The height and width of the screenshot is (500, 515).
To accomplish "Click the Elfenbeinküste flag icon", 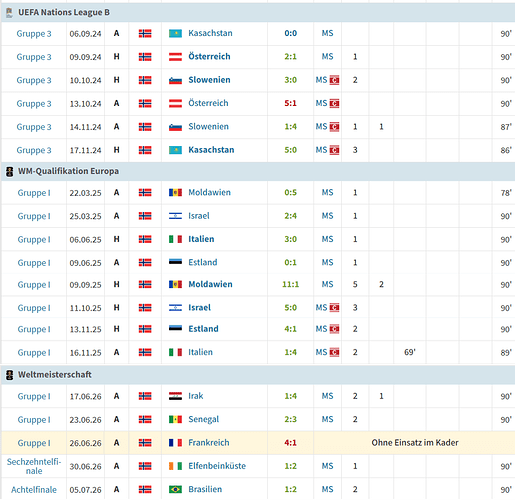I will pos(175,466).
